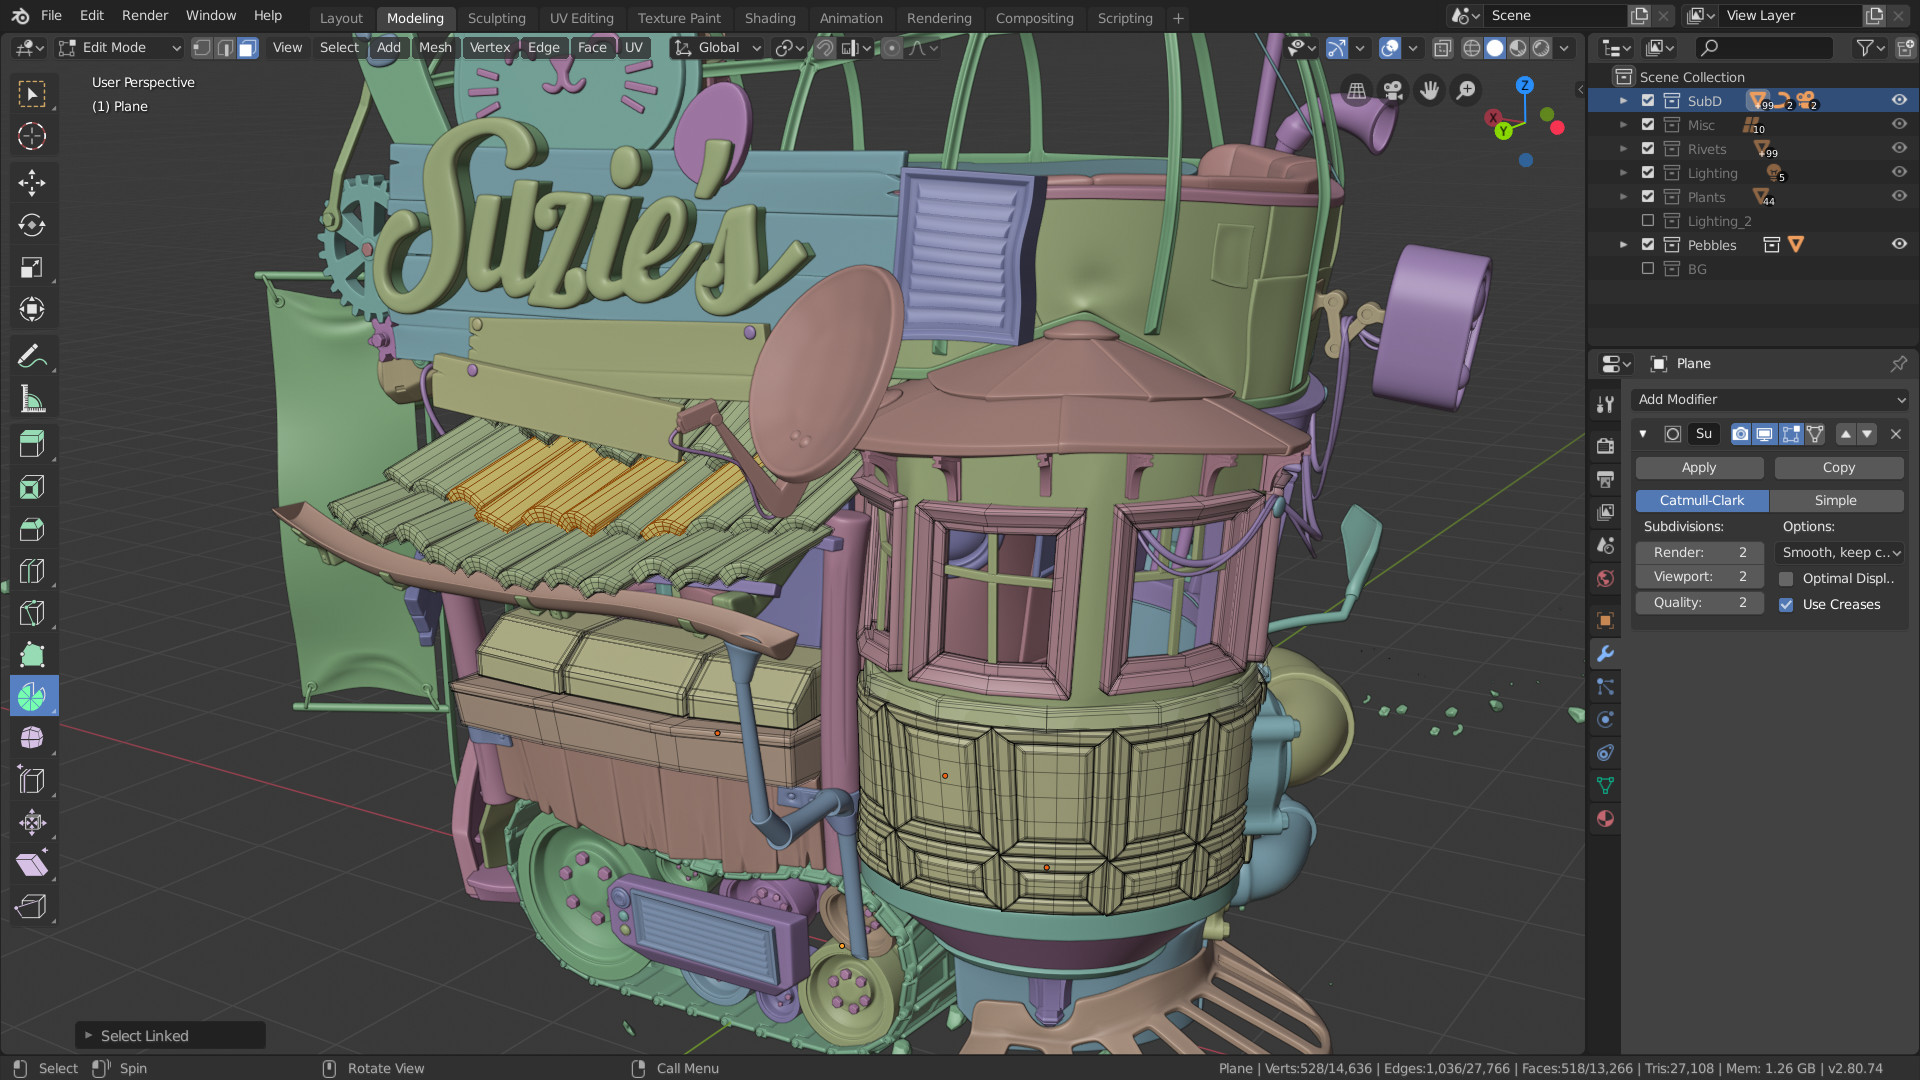Click the Viewport subdivisions level input
The width and height of the screenshot is (1920, 1080).
(1700, 576)
